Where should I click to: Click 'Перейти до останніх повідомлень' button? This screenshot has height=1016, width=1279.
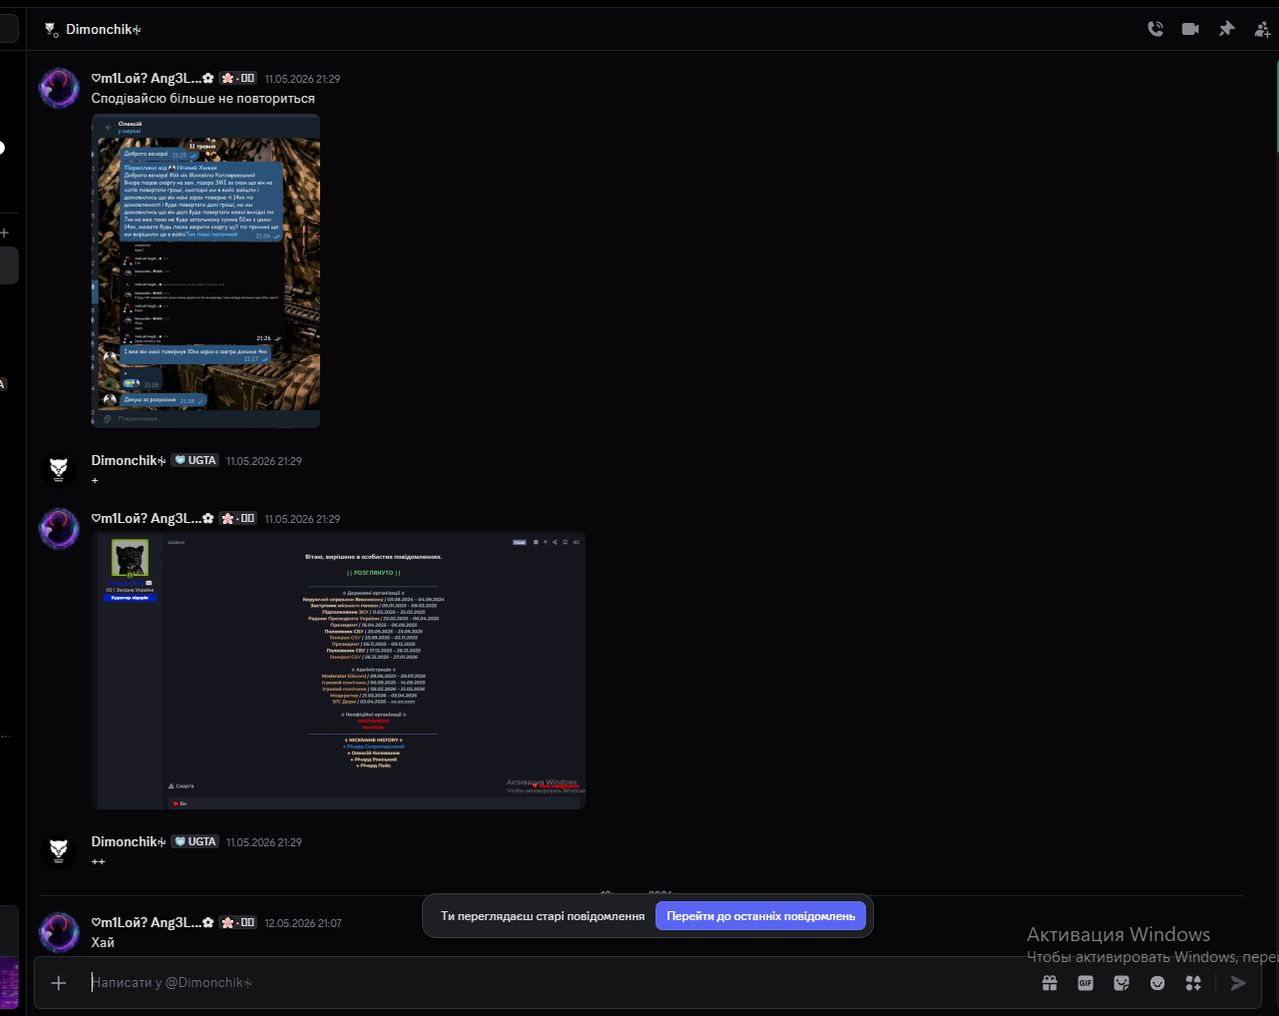tap(761, 916)
